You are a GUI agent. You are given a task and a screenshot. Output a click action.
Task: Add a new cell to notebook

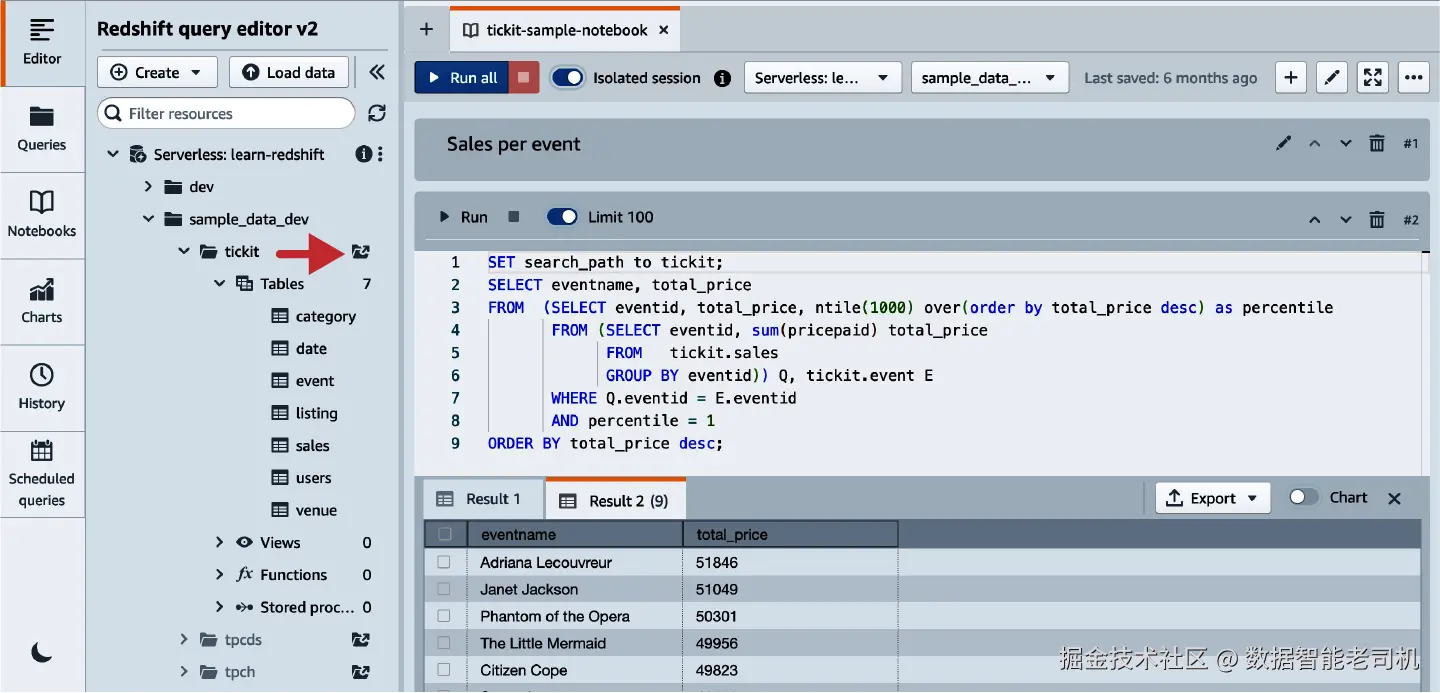tap(1291, 77)
